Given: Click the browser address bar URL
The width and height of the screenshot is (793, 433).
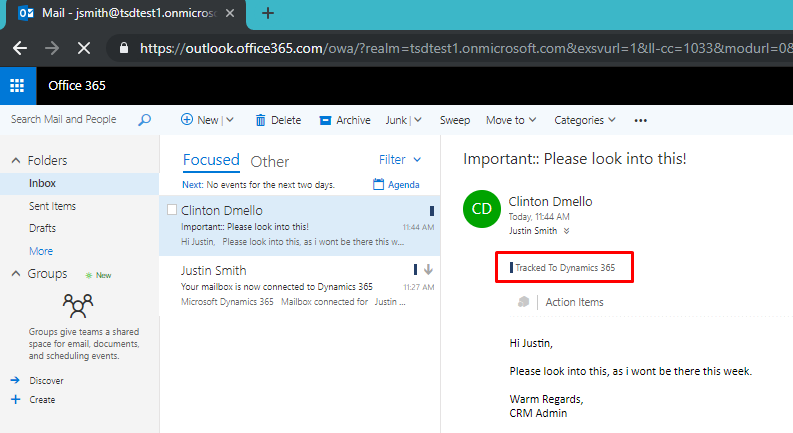Looking at the screenshot, I should [x=465, y=48].
